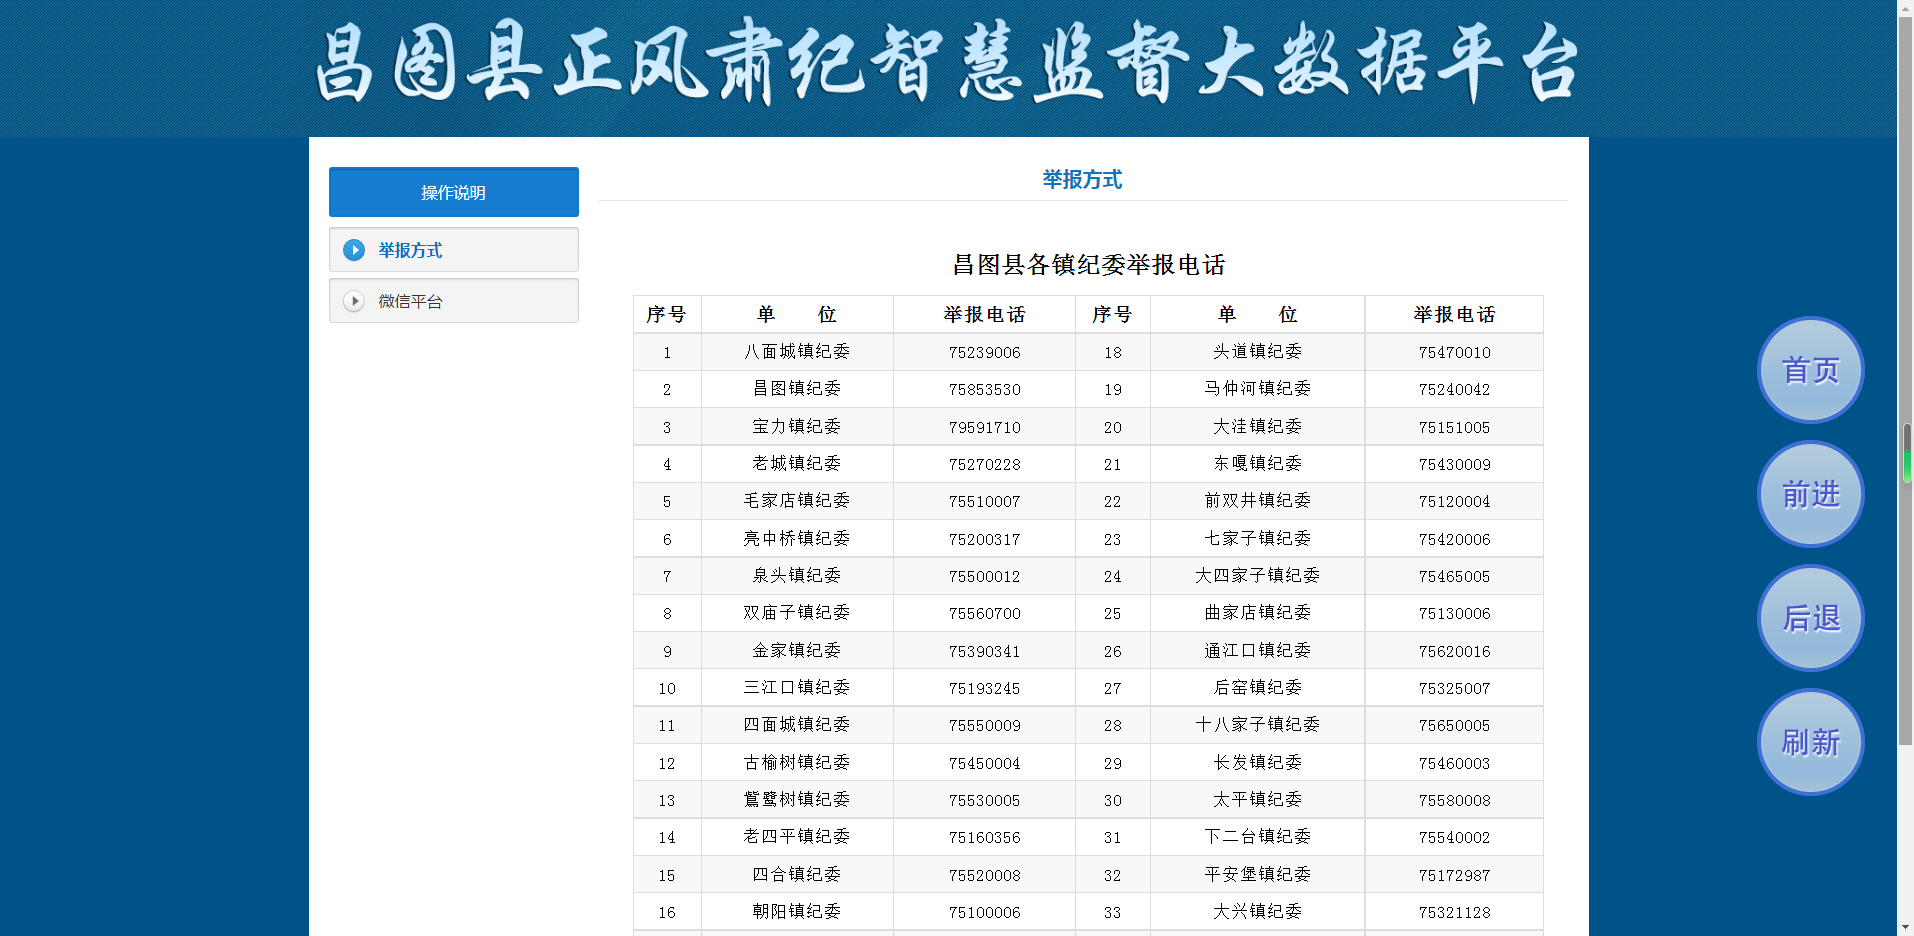
Task: Select the cell 通江口镇纪委
Action: click(x=1258, y=651)
